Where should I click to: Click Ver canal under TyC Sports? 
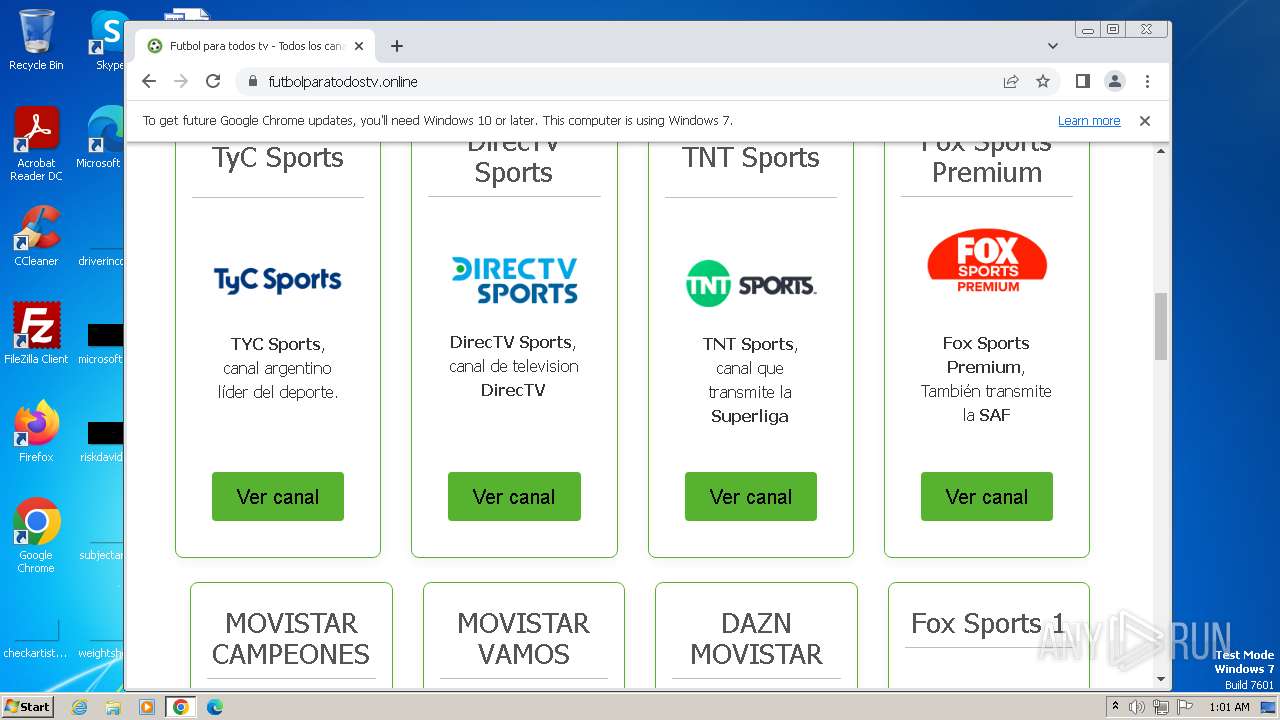(x=278, y=496)
